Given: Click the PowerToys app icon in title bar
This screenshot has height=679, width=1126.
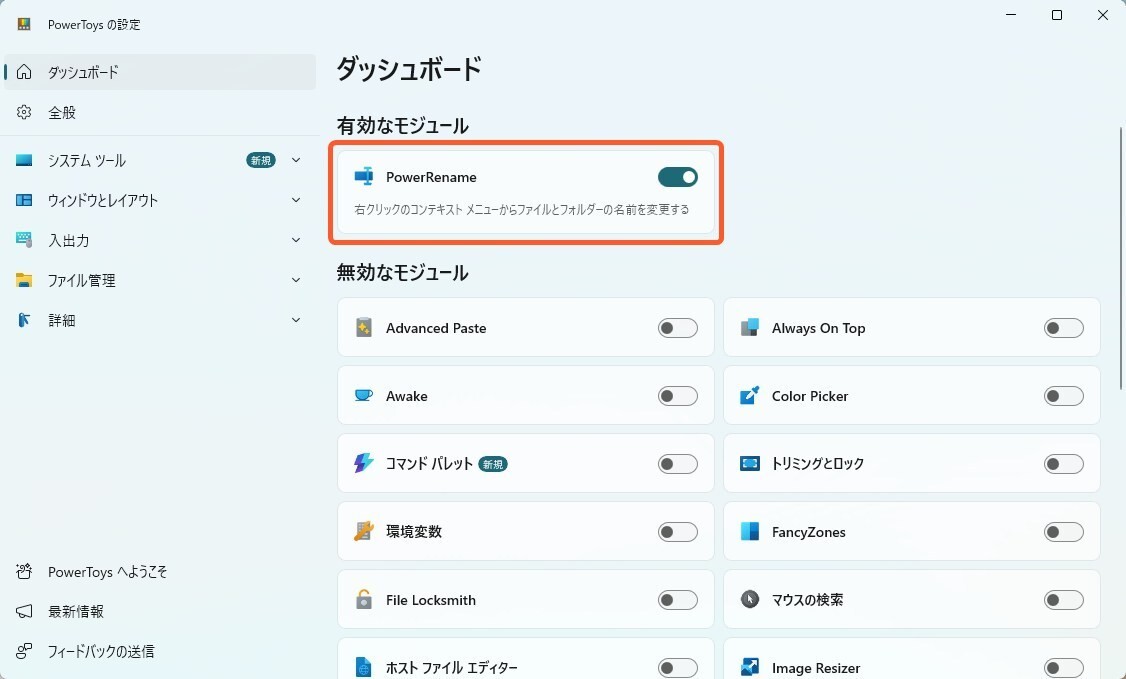Looking at the screenshot, I should (x=24, y=24).
